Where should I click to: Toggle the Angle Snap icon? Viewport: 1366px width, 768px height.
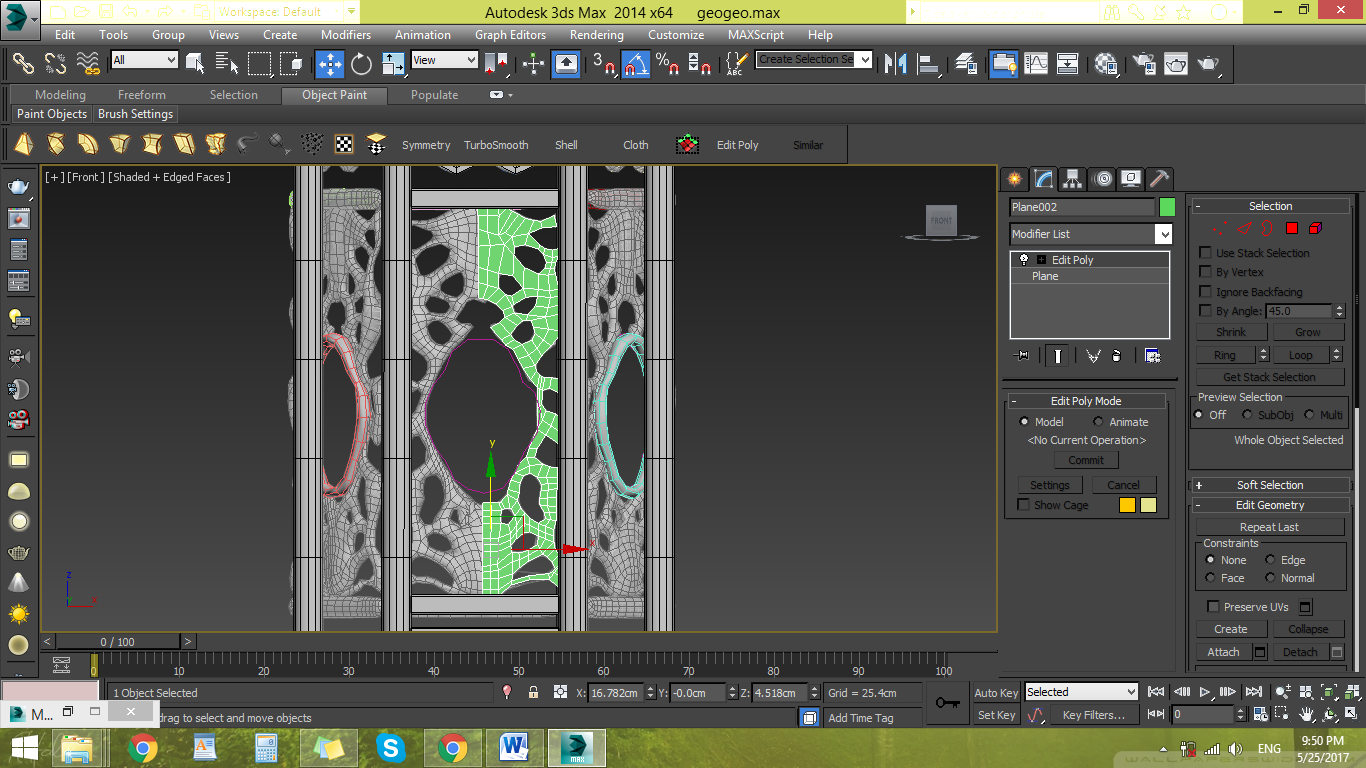635,64
